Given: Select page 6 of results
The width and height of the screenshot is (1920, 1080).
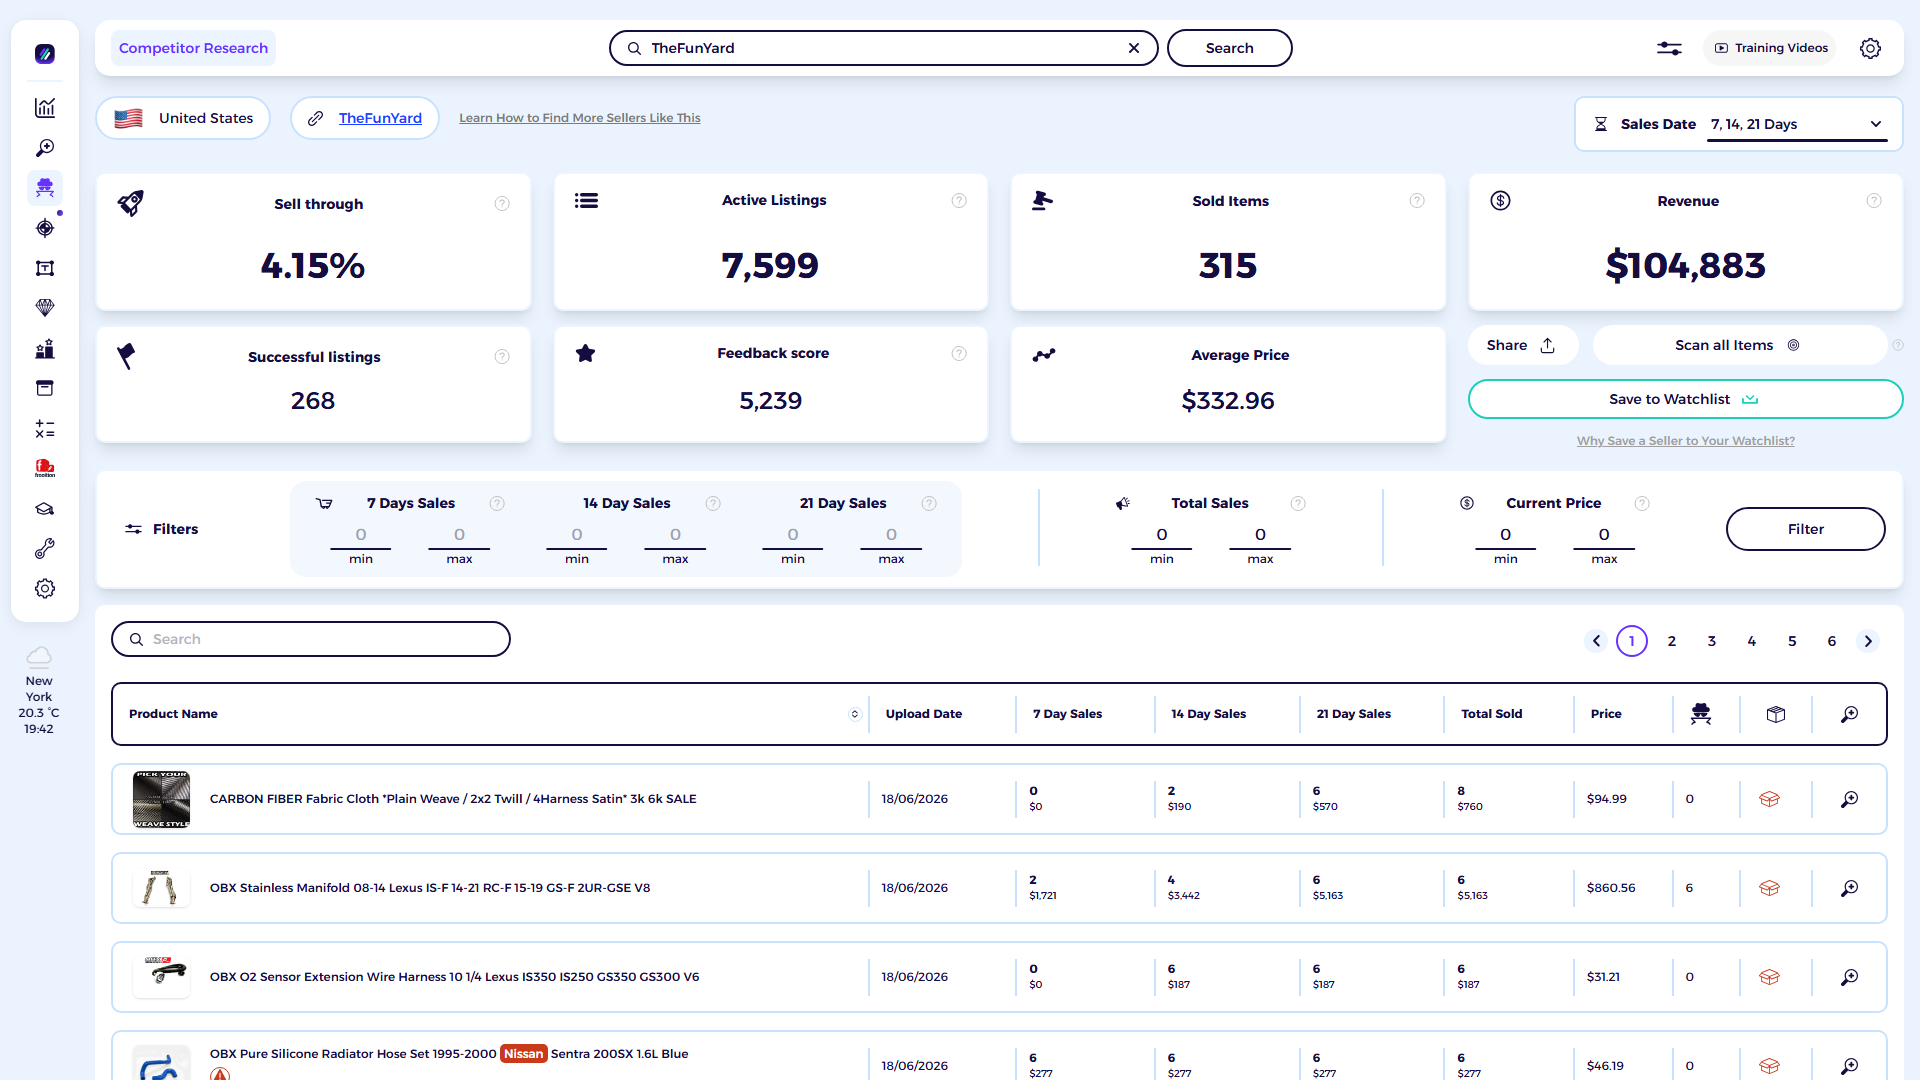Looking at the screenshot, I should pos(1832,641).
